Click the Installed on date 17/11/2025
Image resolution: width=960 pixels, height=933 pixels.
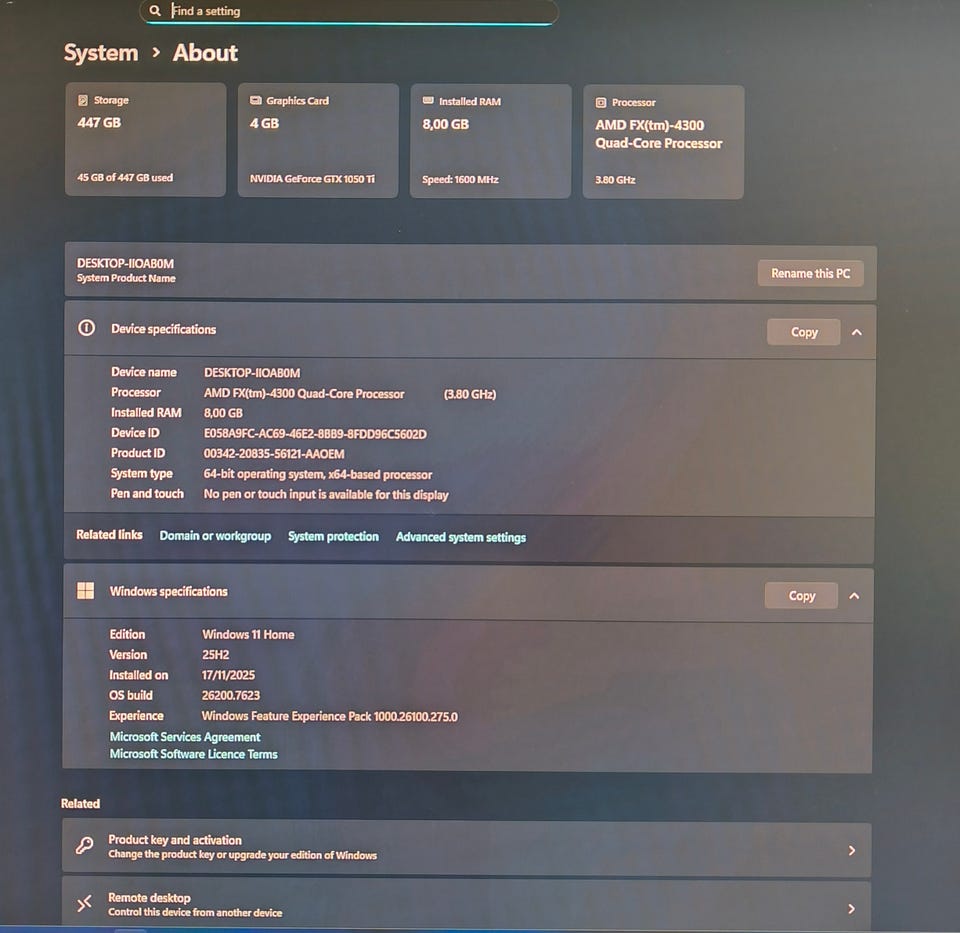(228, 675)
